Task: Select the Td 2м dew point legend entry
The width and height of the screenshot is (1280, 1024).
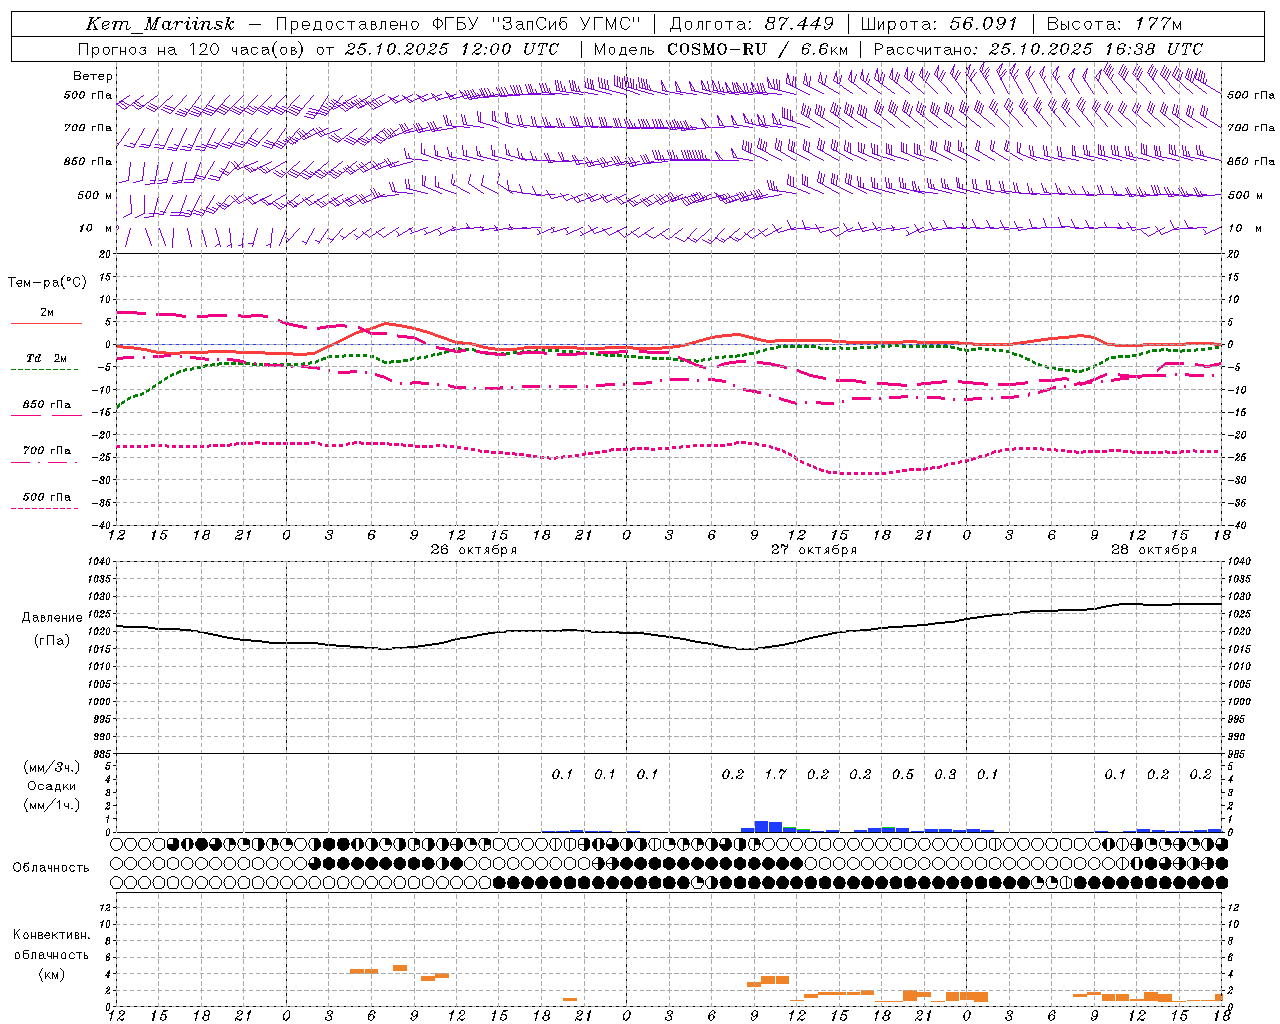Action: (x=47, y=358)
